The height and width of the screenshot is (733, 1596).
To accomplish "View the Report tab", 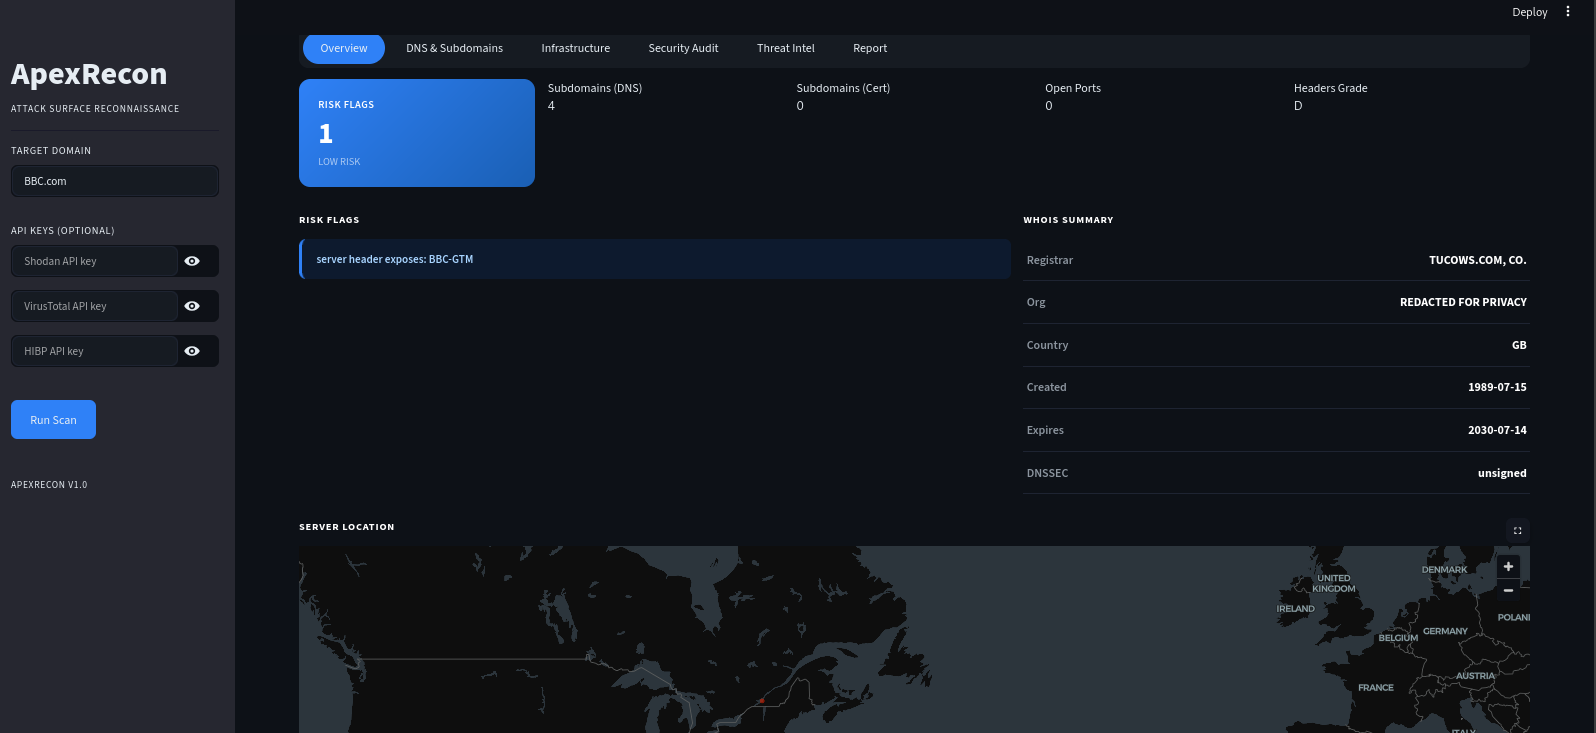I will coord(870,48).
